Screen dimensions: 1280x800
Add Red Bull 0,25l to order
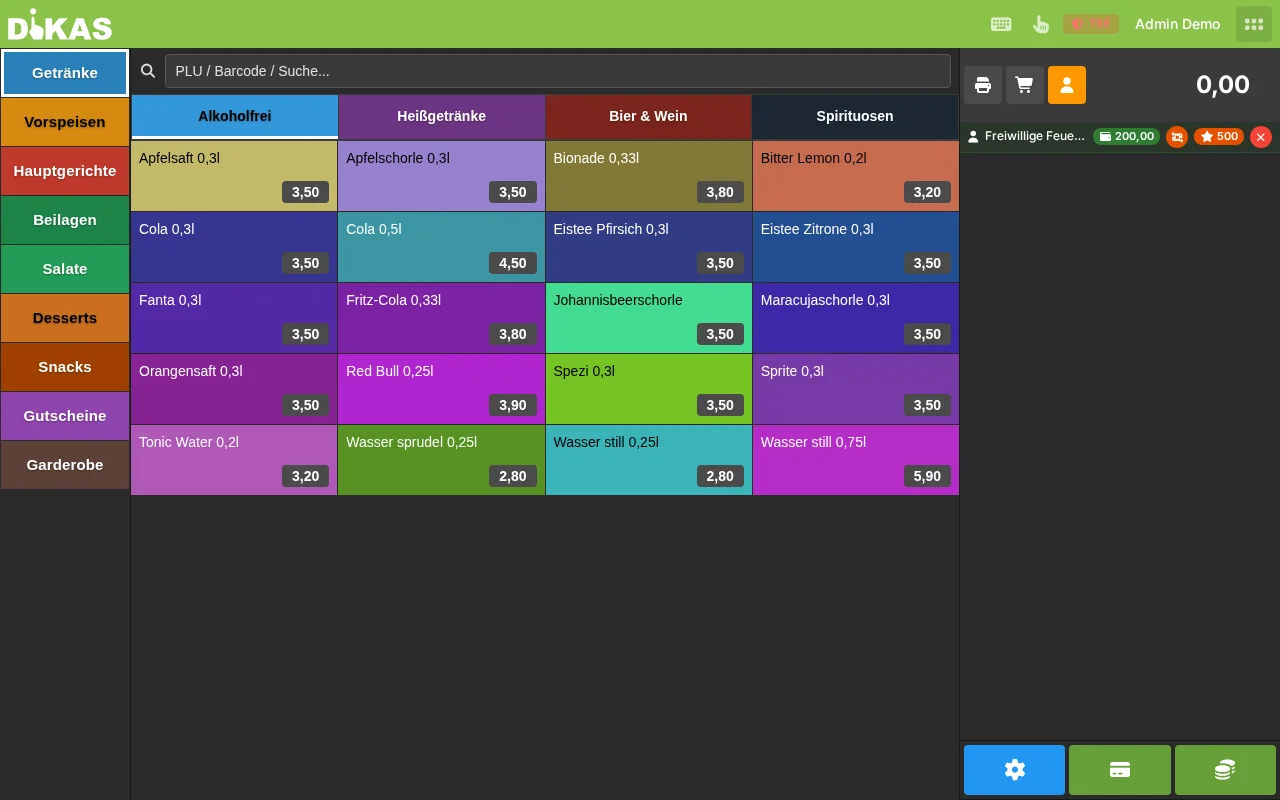click(x=442, y=389)
